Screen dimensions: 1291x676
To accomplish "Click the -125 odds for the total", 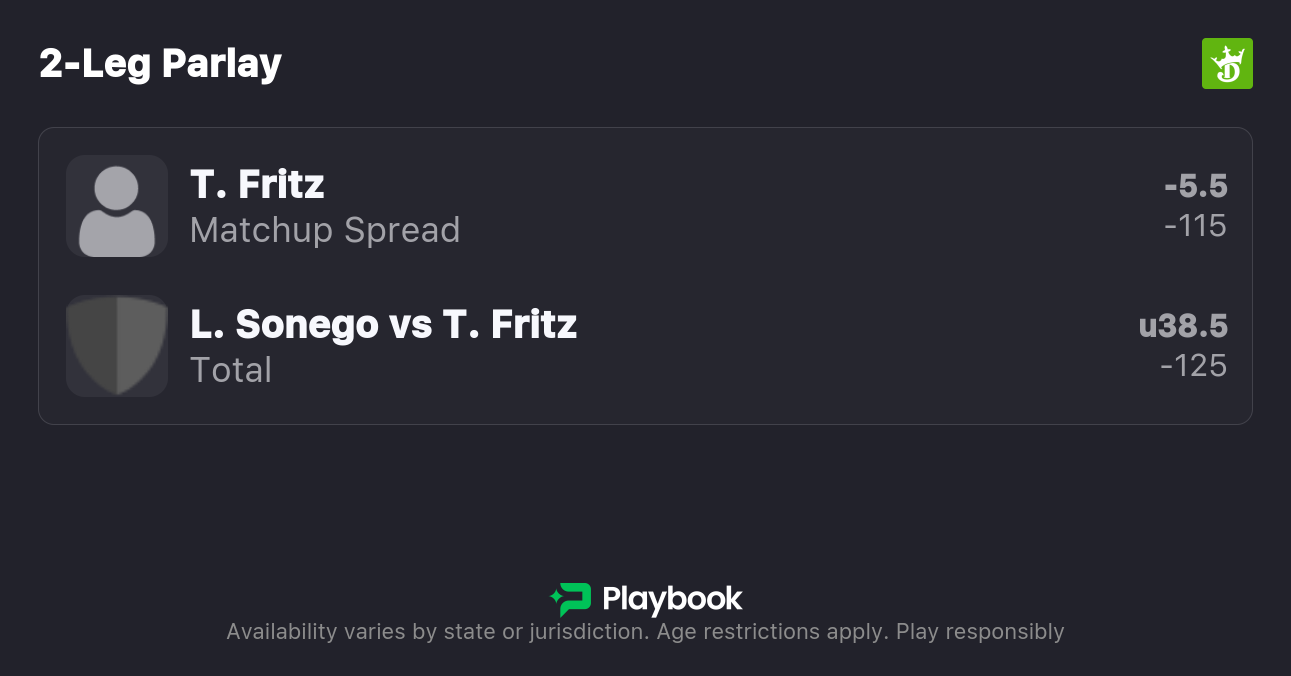I will tap(1193, 366).
